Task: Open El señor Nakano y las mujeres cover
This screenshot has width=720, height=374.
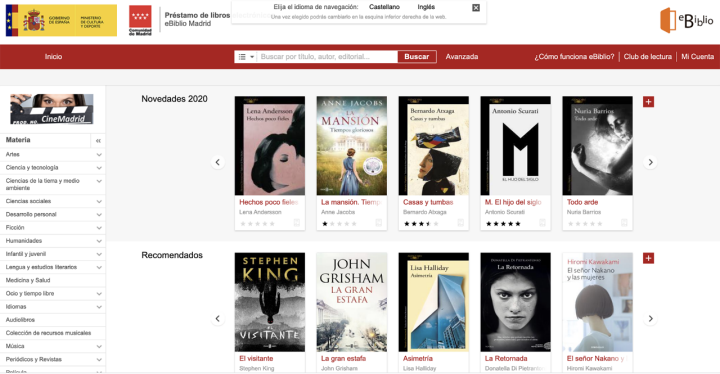Action: pos(597,302)
